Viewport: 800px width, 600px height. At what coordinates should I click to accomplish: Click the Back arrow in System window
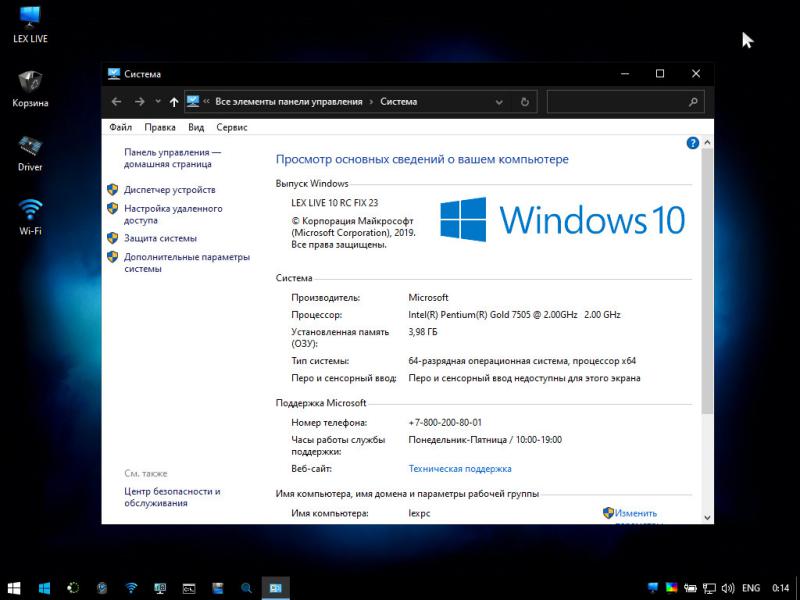click(116, 102)
